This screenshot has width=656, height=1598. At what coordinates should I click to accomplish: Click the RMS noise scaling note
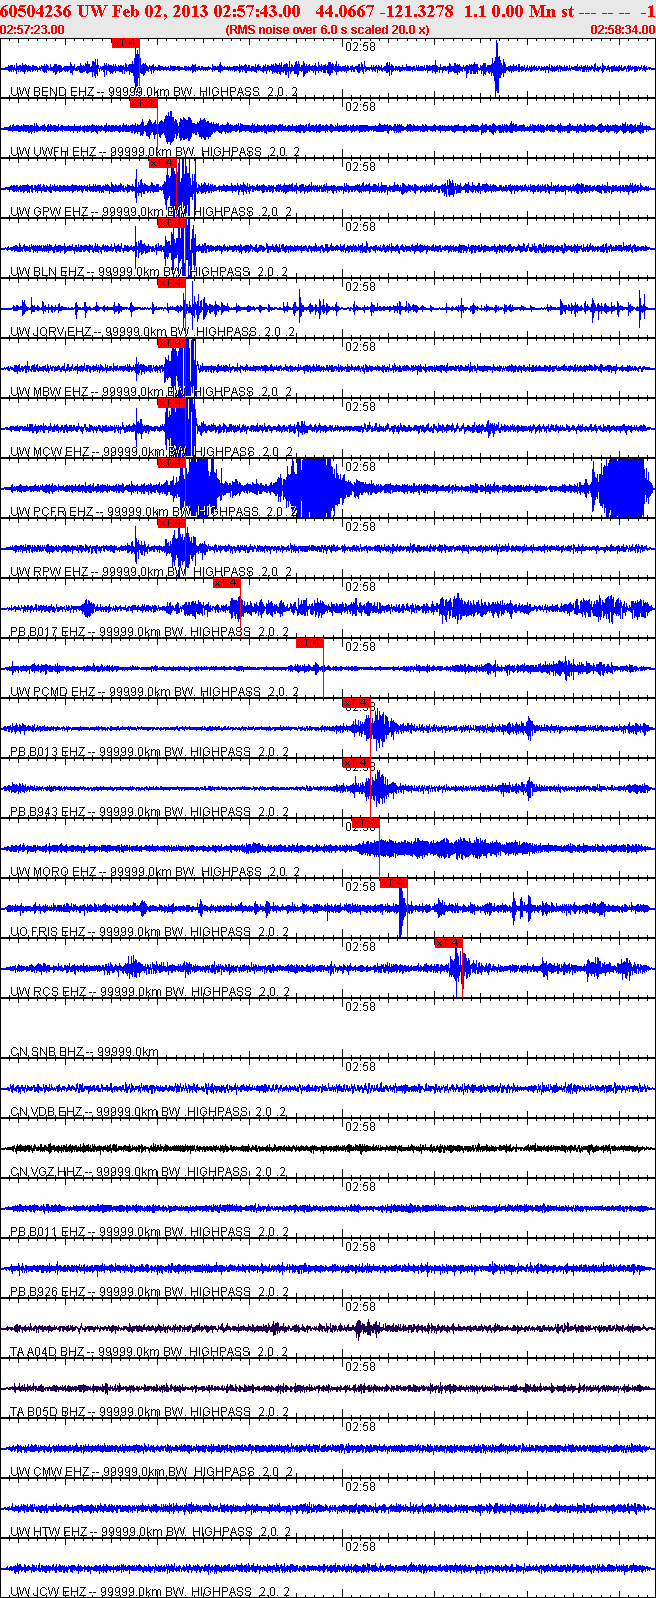328,30
